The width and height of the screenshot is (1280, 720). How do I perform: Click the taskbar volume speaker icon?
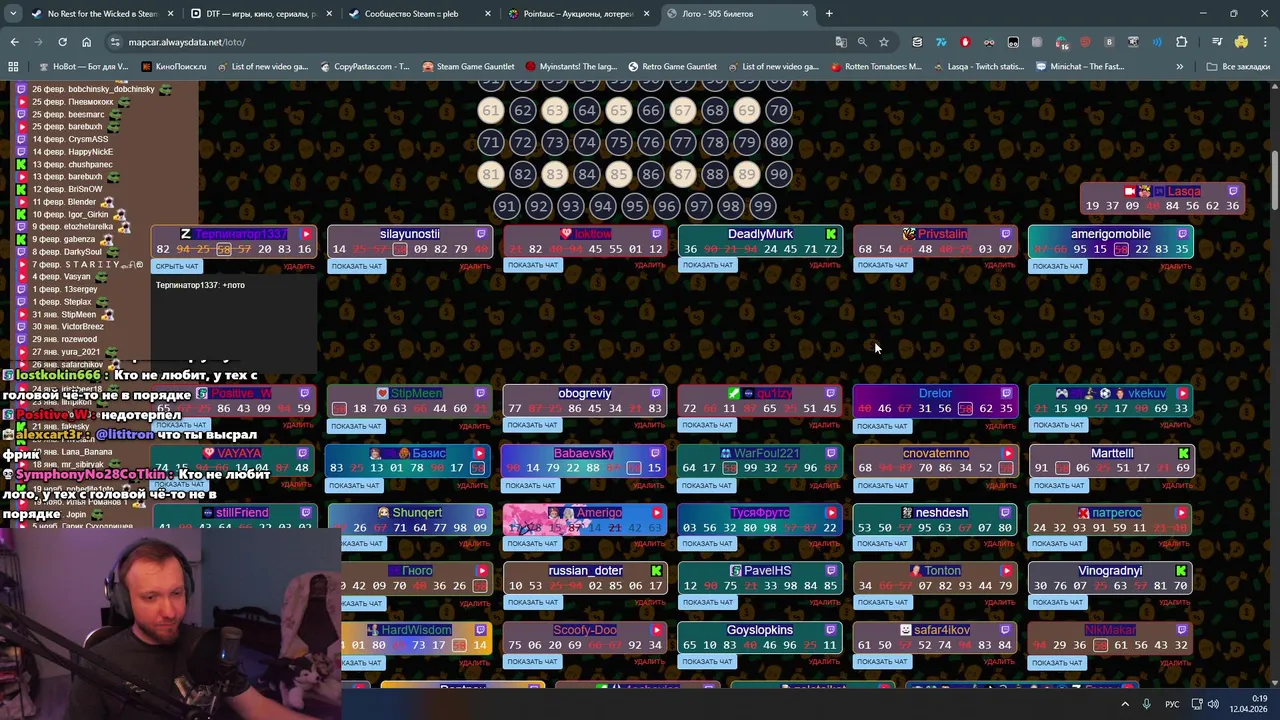coord(1213,704)
